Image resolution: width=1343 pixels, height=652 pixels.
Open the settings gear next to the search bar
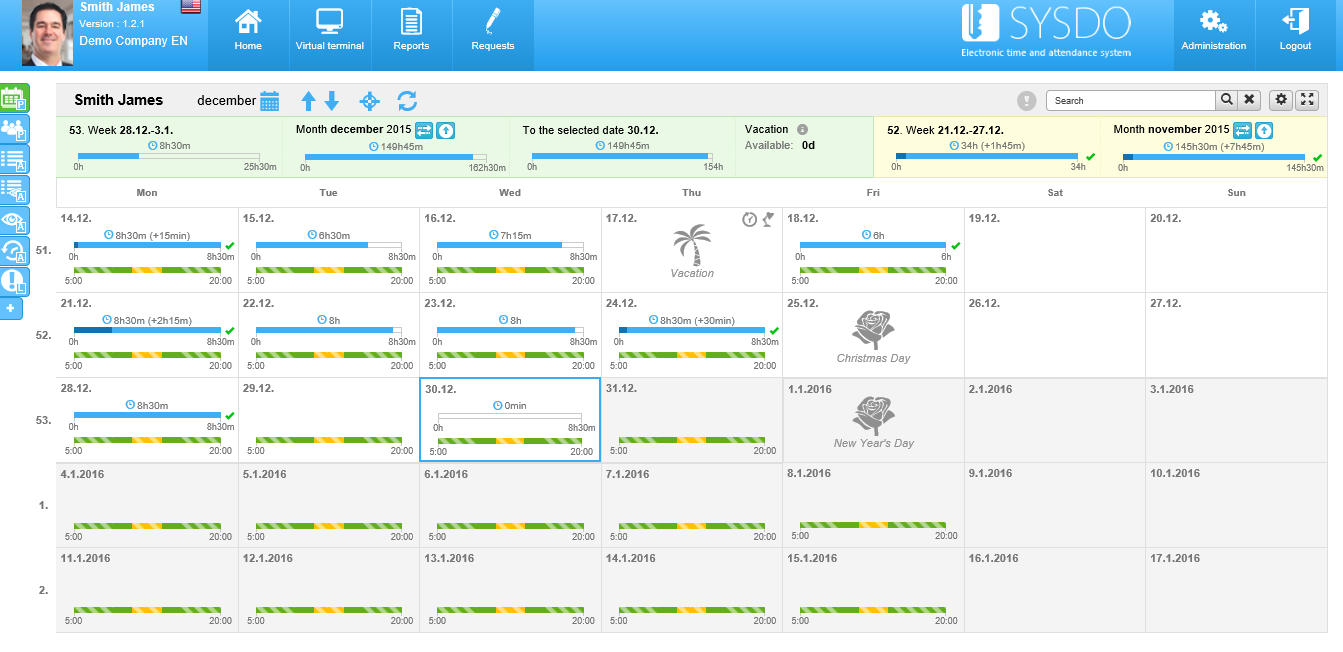coord(1281,100)
